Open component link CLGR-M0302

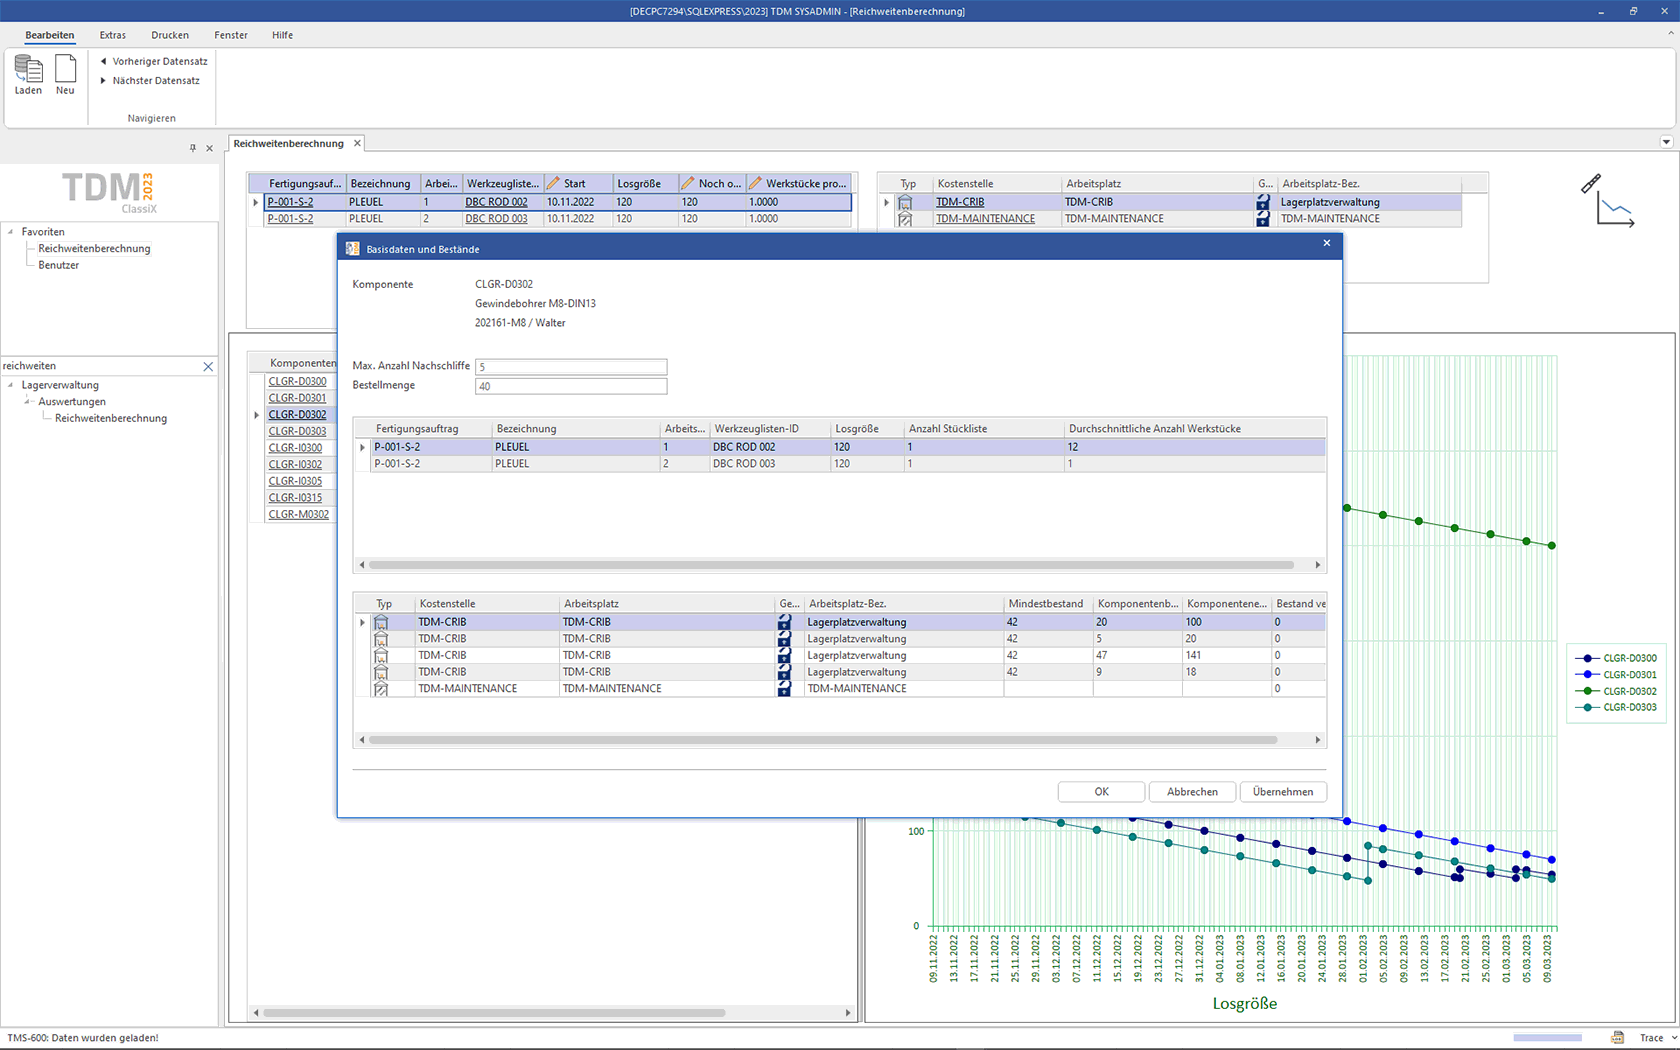click(x=298, y=515)
